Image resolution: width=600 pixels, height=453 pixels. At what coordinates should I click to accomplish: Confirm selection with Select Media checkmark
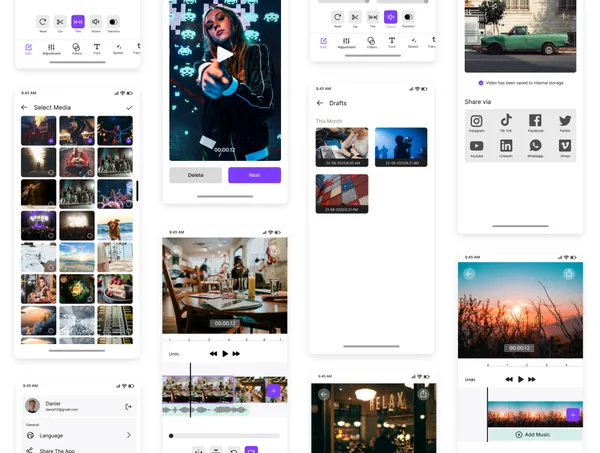129,107
